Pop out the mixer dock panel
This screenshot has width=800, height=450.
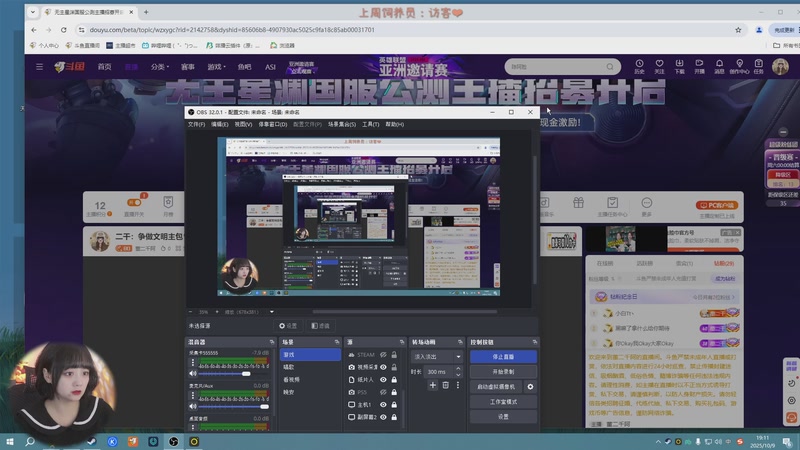click(x=272, y=342)
